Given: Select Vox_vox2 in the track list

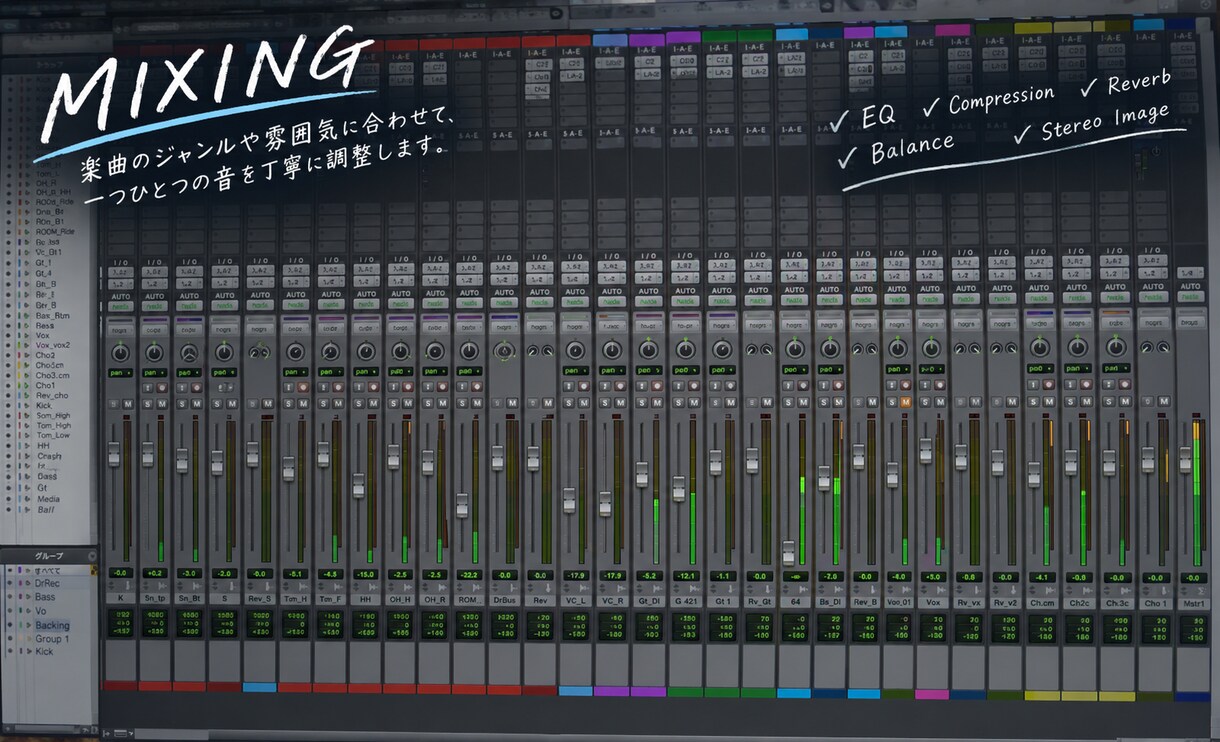Looking at the screenshot, I should point(53,345).
